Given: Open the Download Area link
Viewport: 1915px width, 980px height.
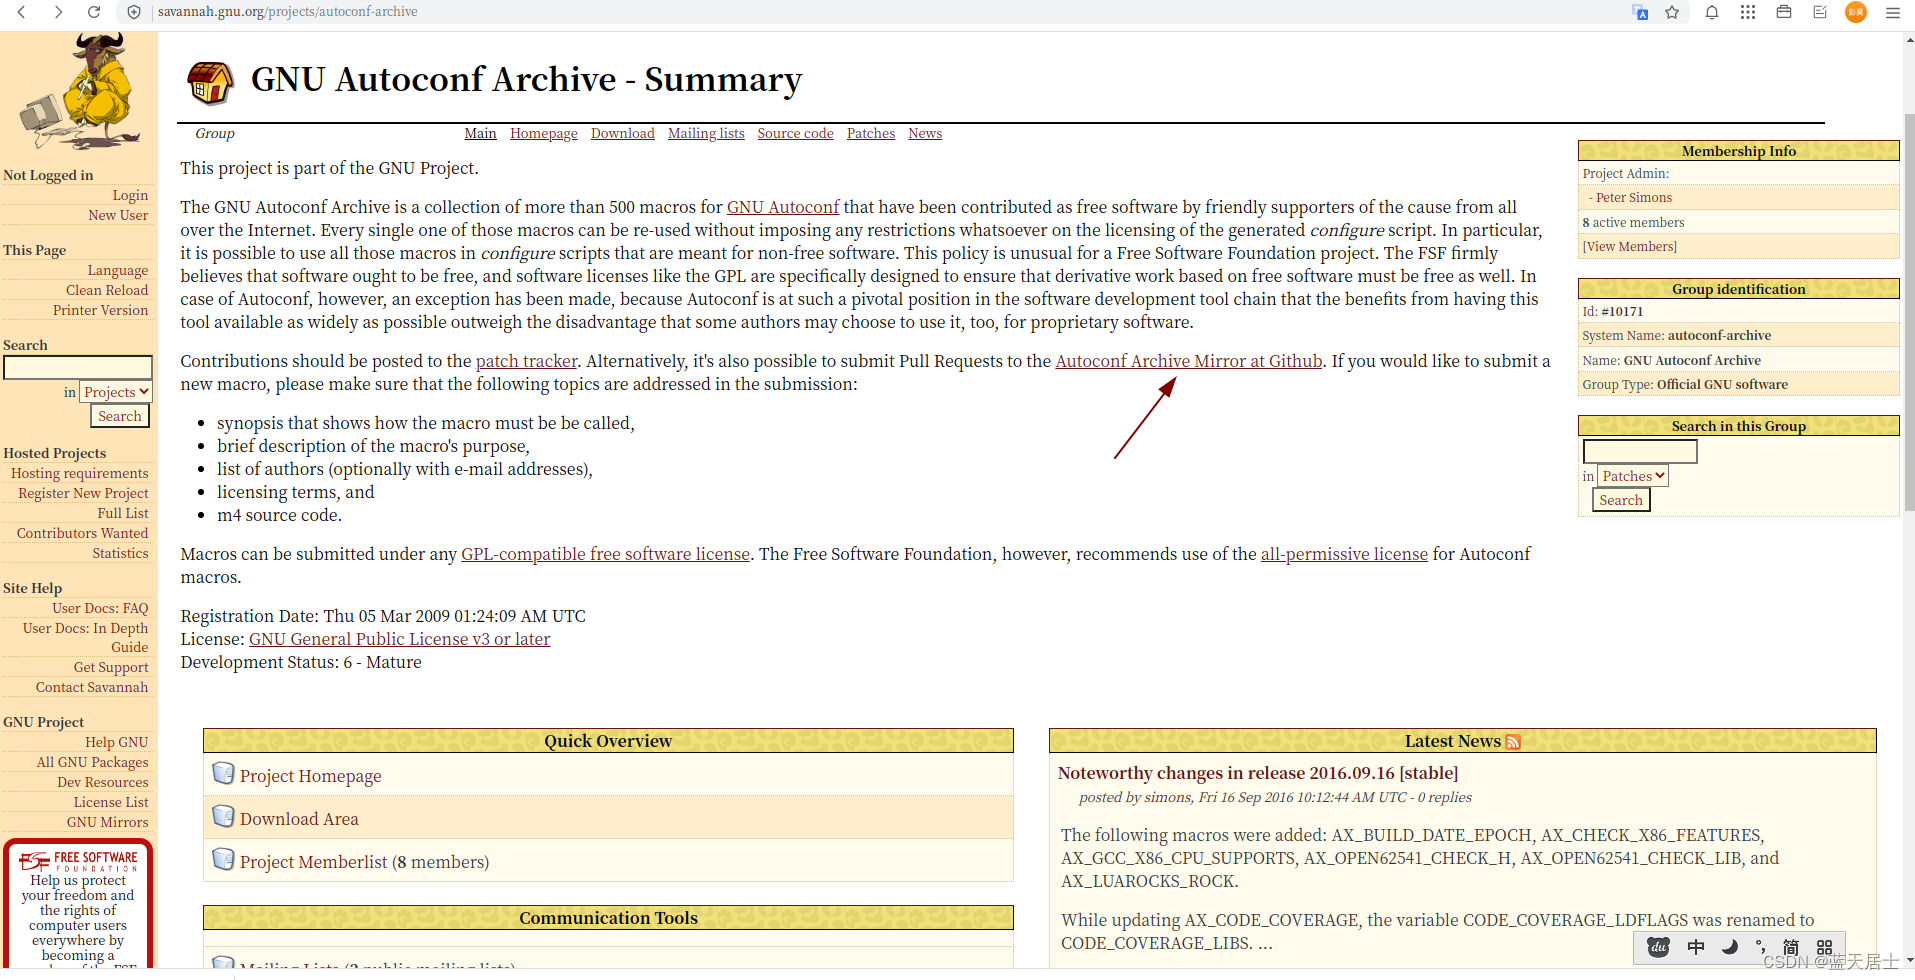Looking at the screenshot, I should tap(299, 819).
